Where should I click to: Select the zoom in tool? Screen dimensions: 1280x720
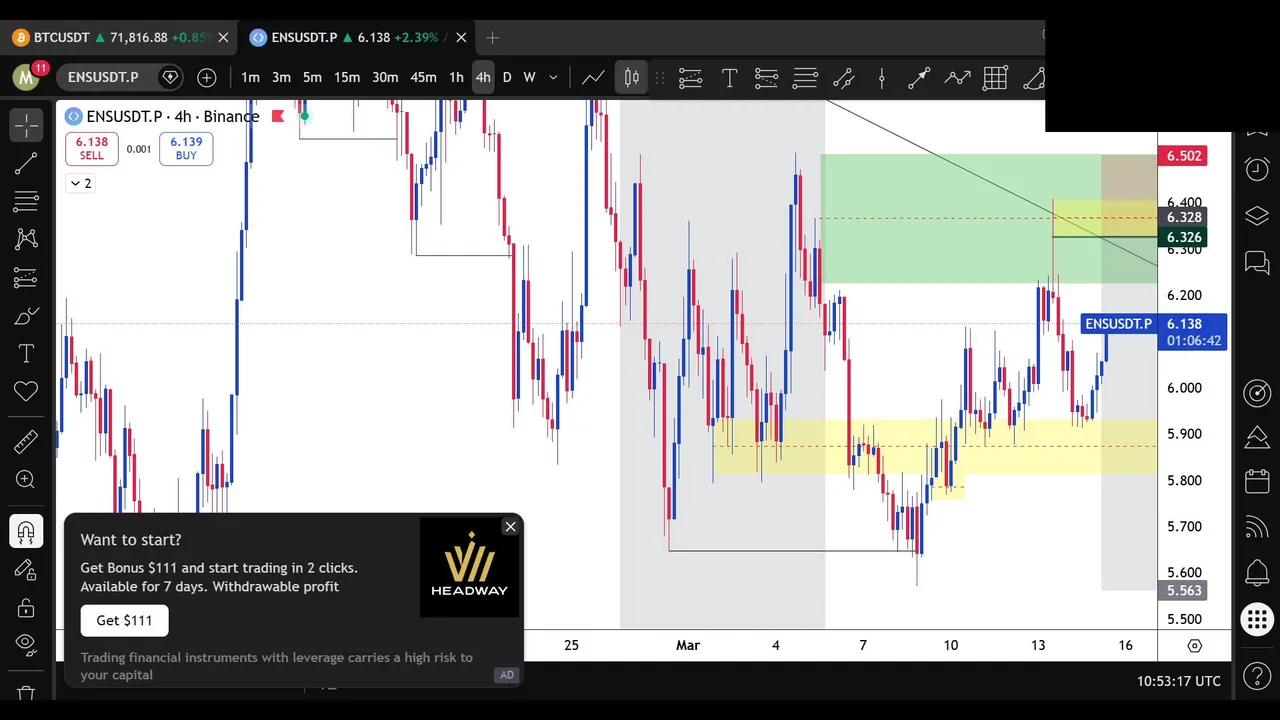tap(26, 480)
